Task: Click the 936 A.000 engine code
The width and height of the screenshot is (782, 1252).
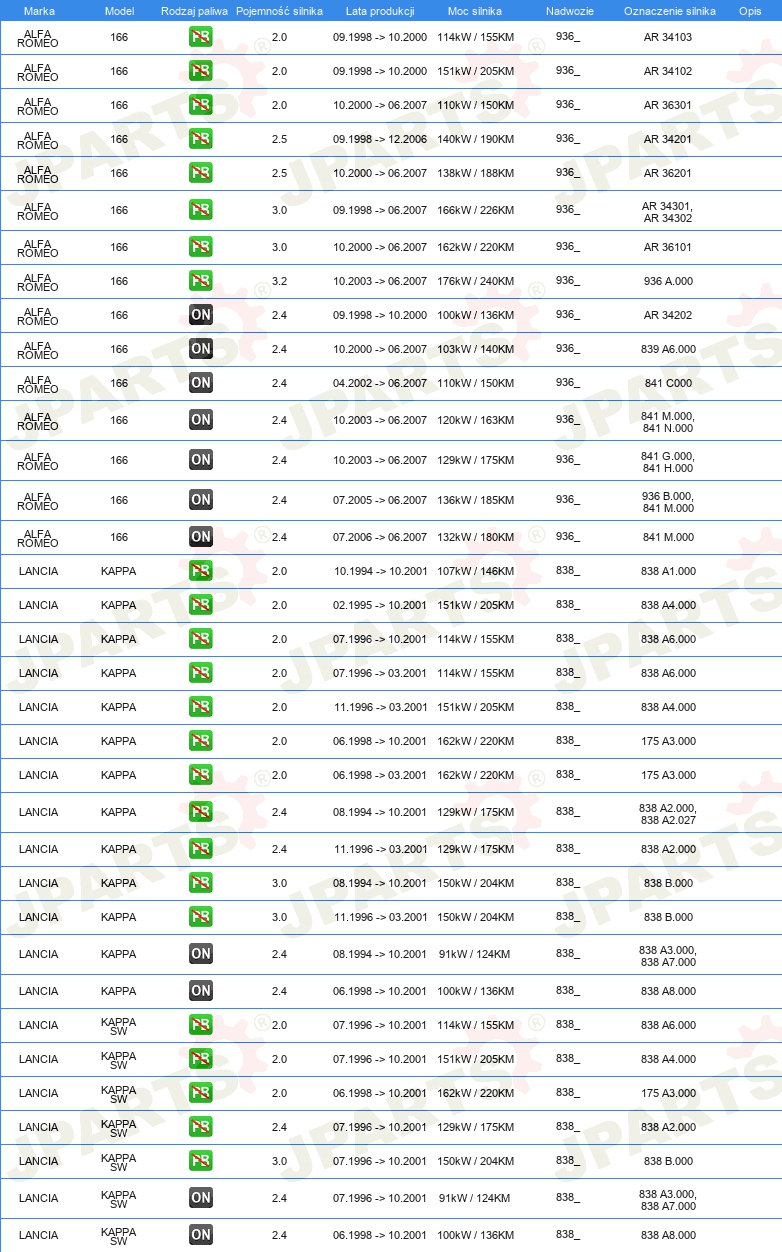Action: coord(668,282)
